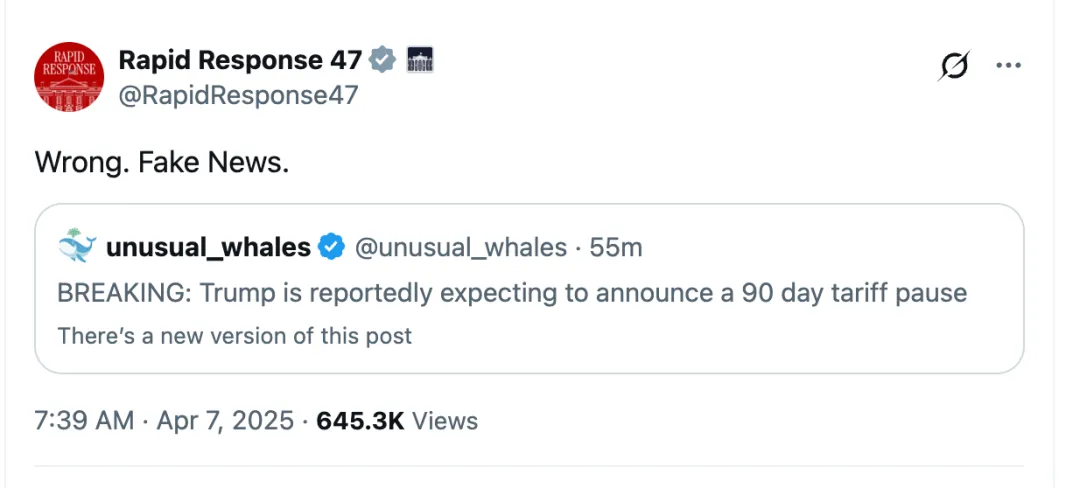Open Rapid Response 47 profile avatar
This screenshot has width=1080, height=488.
pyautogui.click(x=69, y=76)
